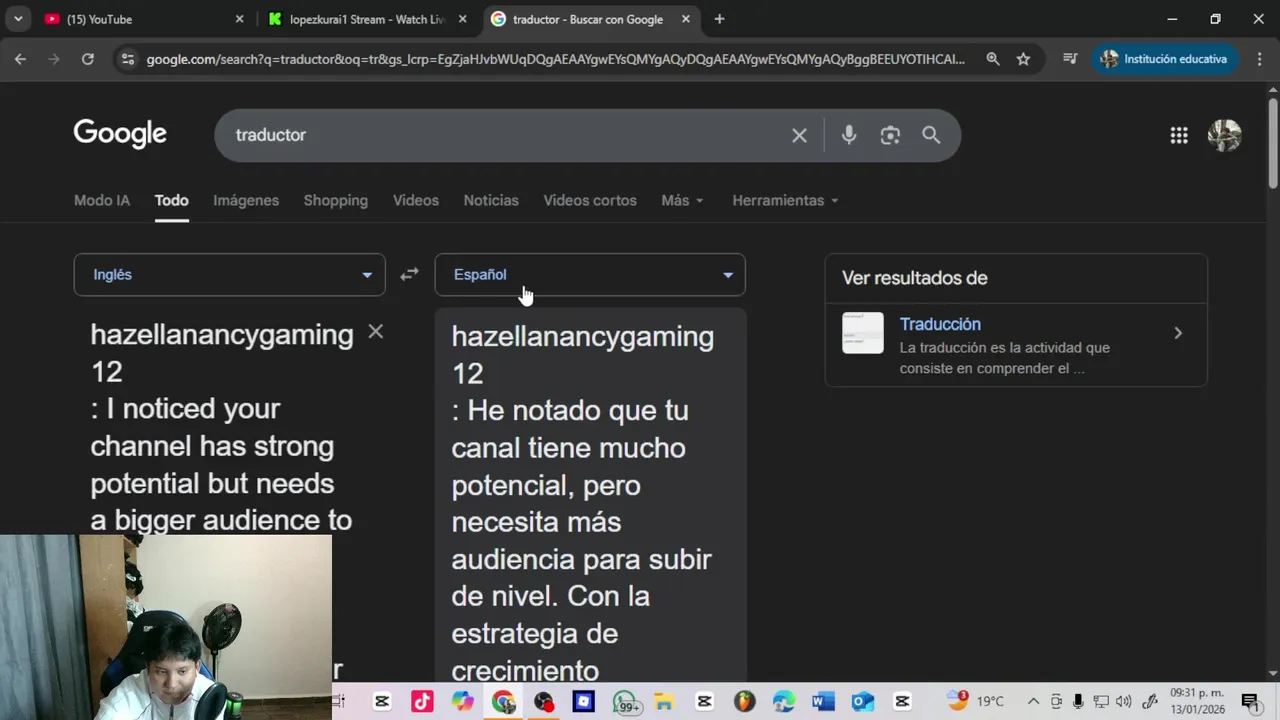
Task: Close the YouTube browser tab
Action: [239, 19]
